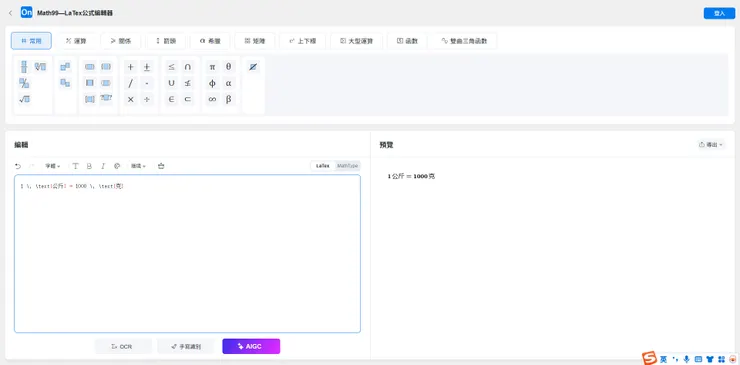
Task: Insert a fraction template
Action: pos(24,67)
